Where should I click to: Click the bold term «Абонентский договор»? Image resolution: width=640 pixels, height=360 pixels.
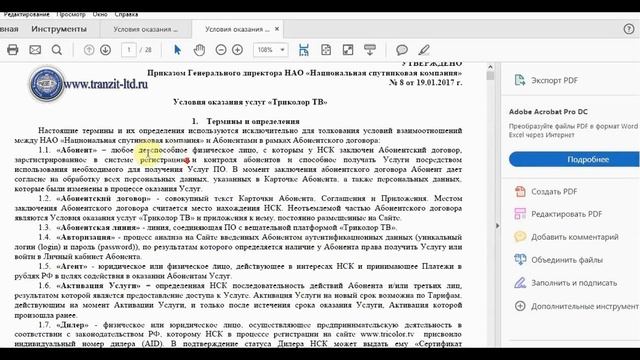pyautogui.click(x=103, y=199)
